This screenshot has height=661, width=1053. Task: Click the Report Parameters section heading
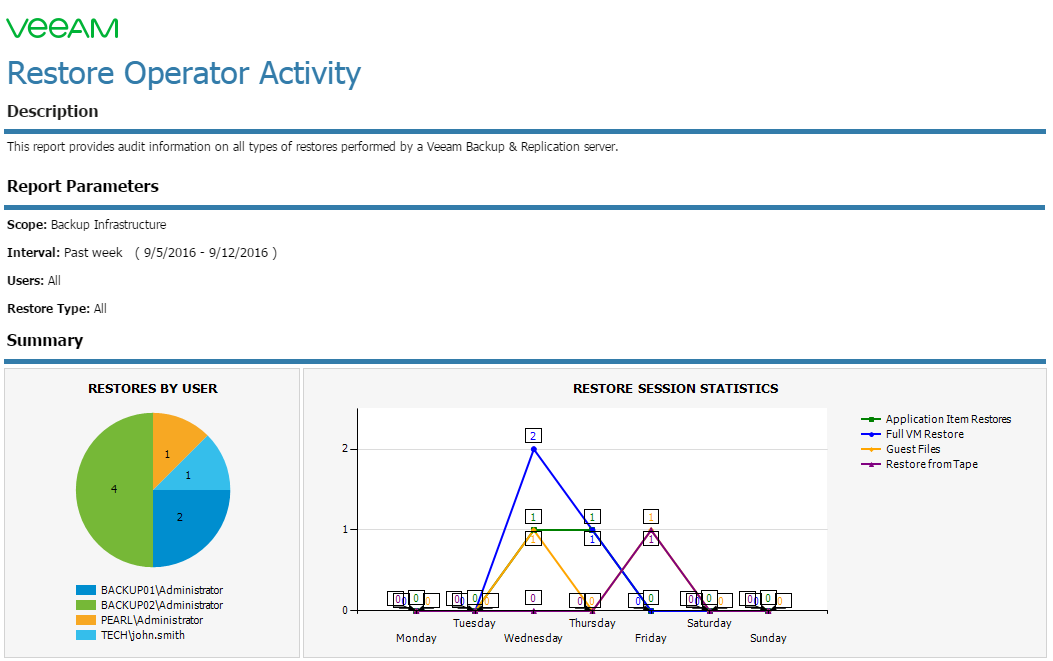tap(83, 186)
